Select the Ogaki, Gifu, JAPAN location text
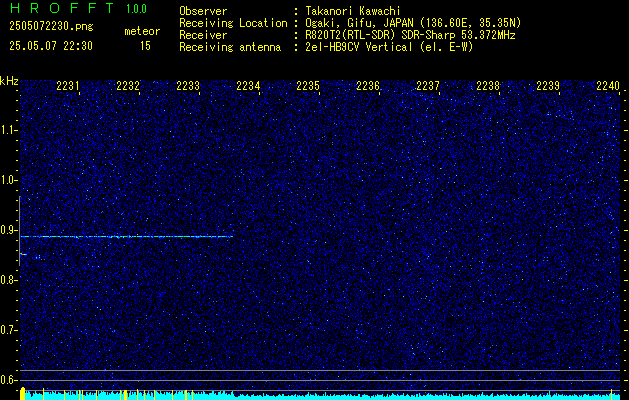This screenshot has height=400, width=629. coord(413,23)
